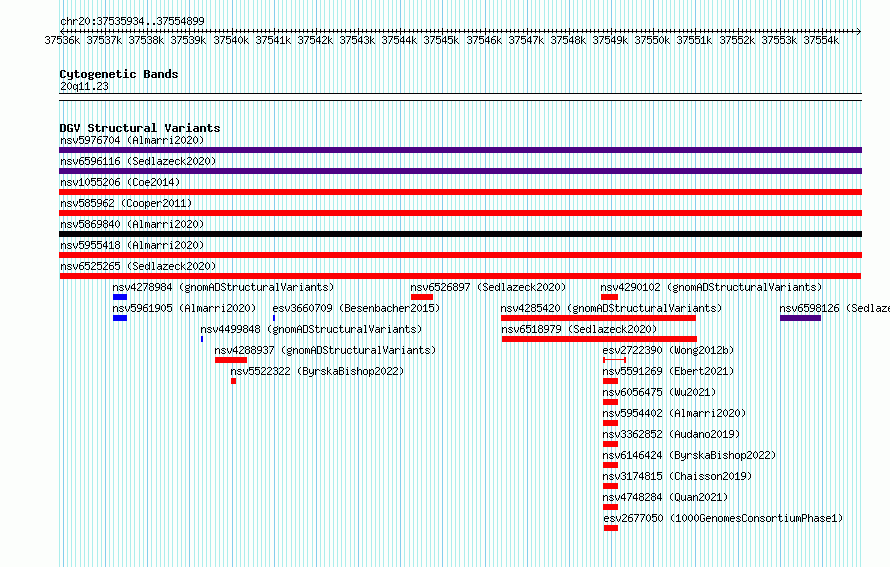Click the 37536k ruler tick label
Screen dimensions: 890x567
(62, 40)
